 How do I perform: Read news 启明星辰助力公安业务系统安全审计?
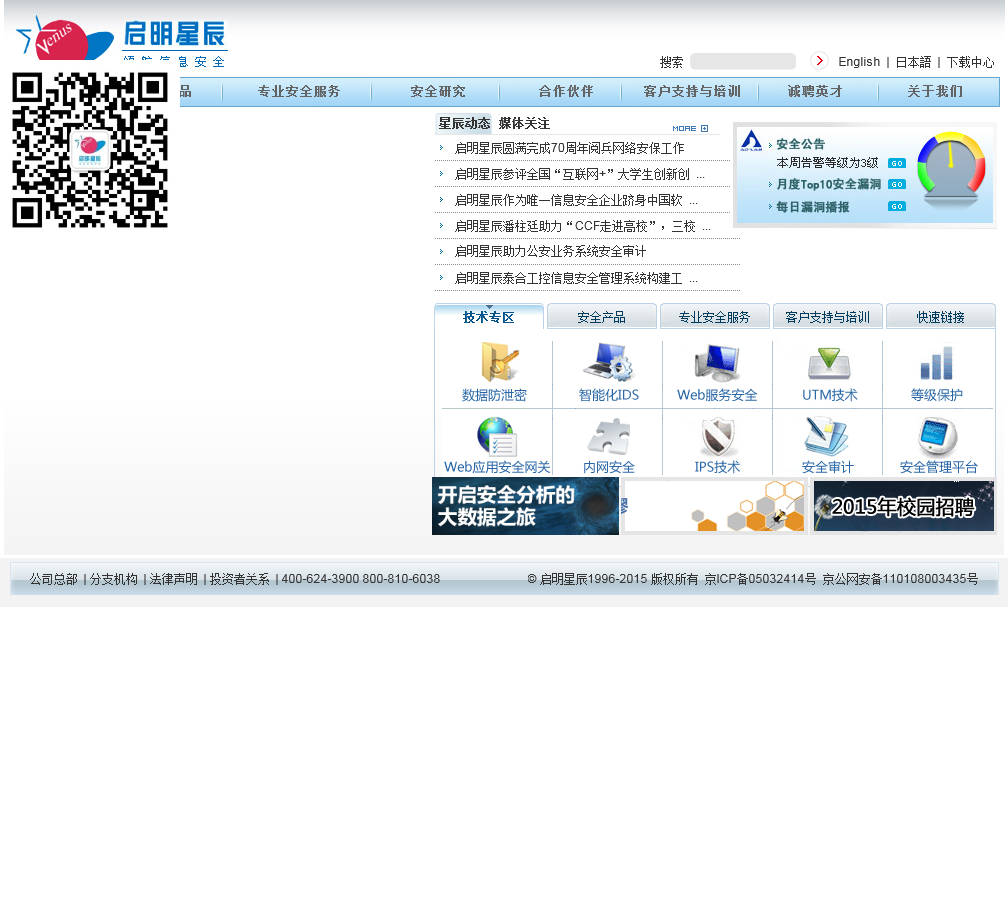pyautogui.click(x=550, y=251)
